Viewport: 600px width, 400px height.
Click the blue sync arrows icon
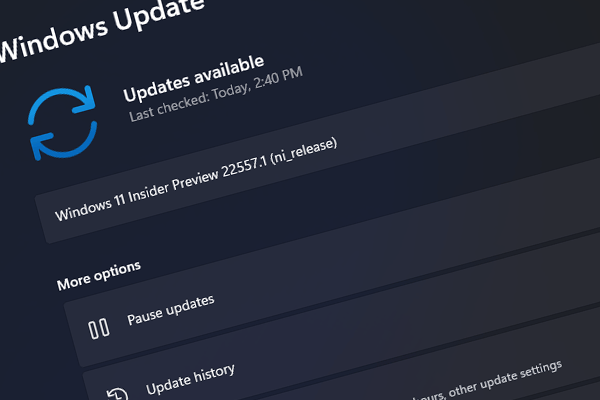click(62, 122)
